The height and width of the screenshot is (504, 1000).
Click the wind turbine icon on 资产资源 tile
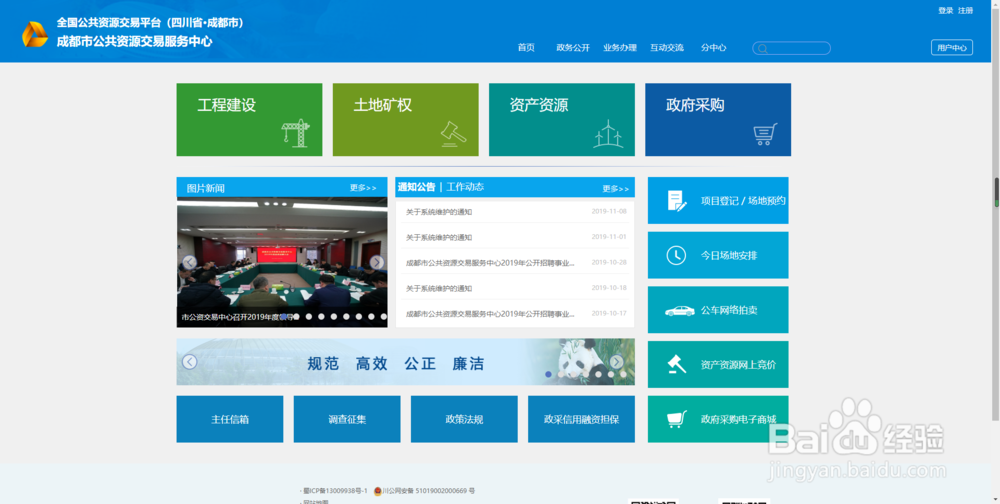tap(608, 133)
